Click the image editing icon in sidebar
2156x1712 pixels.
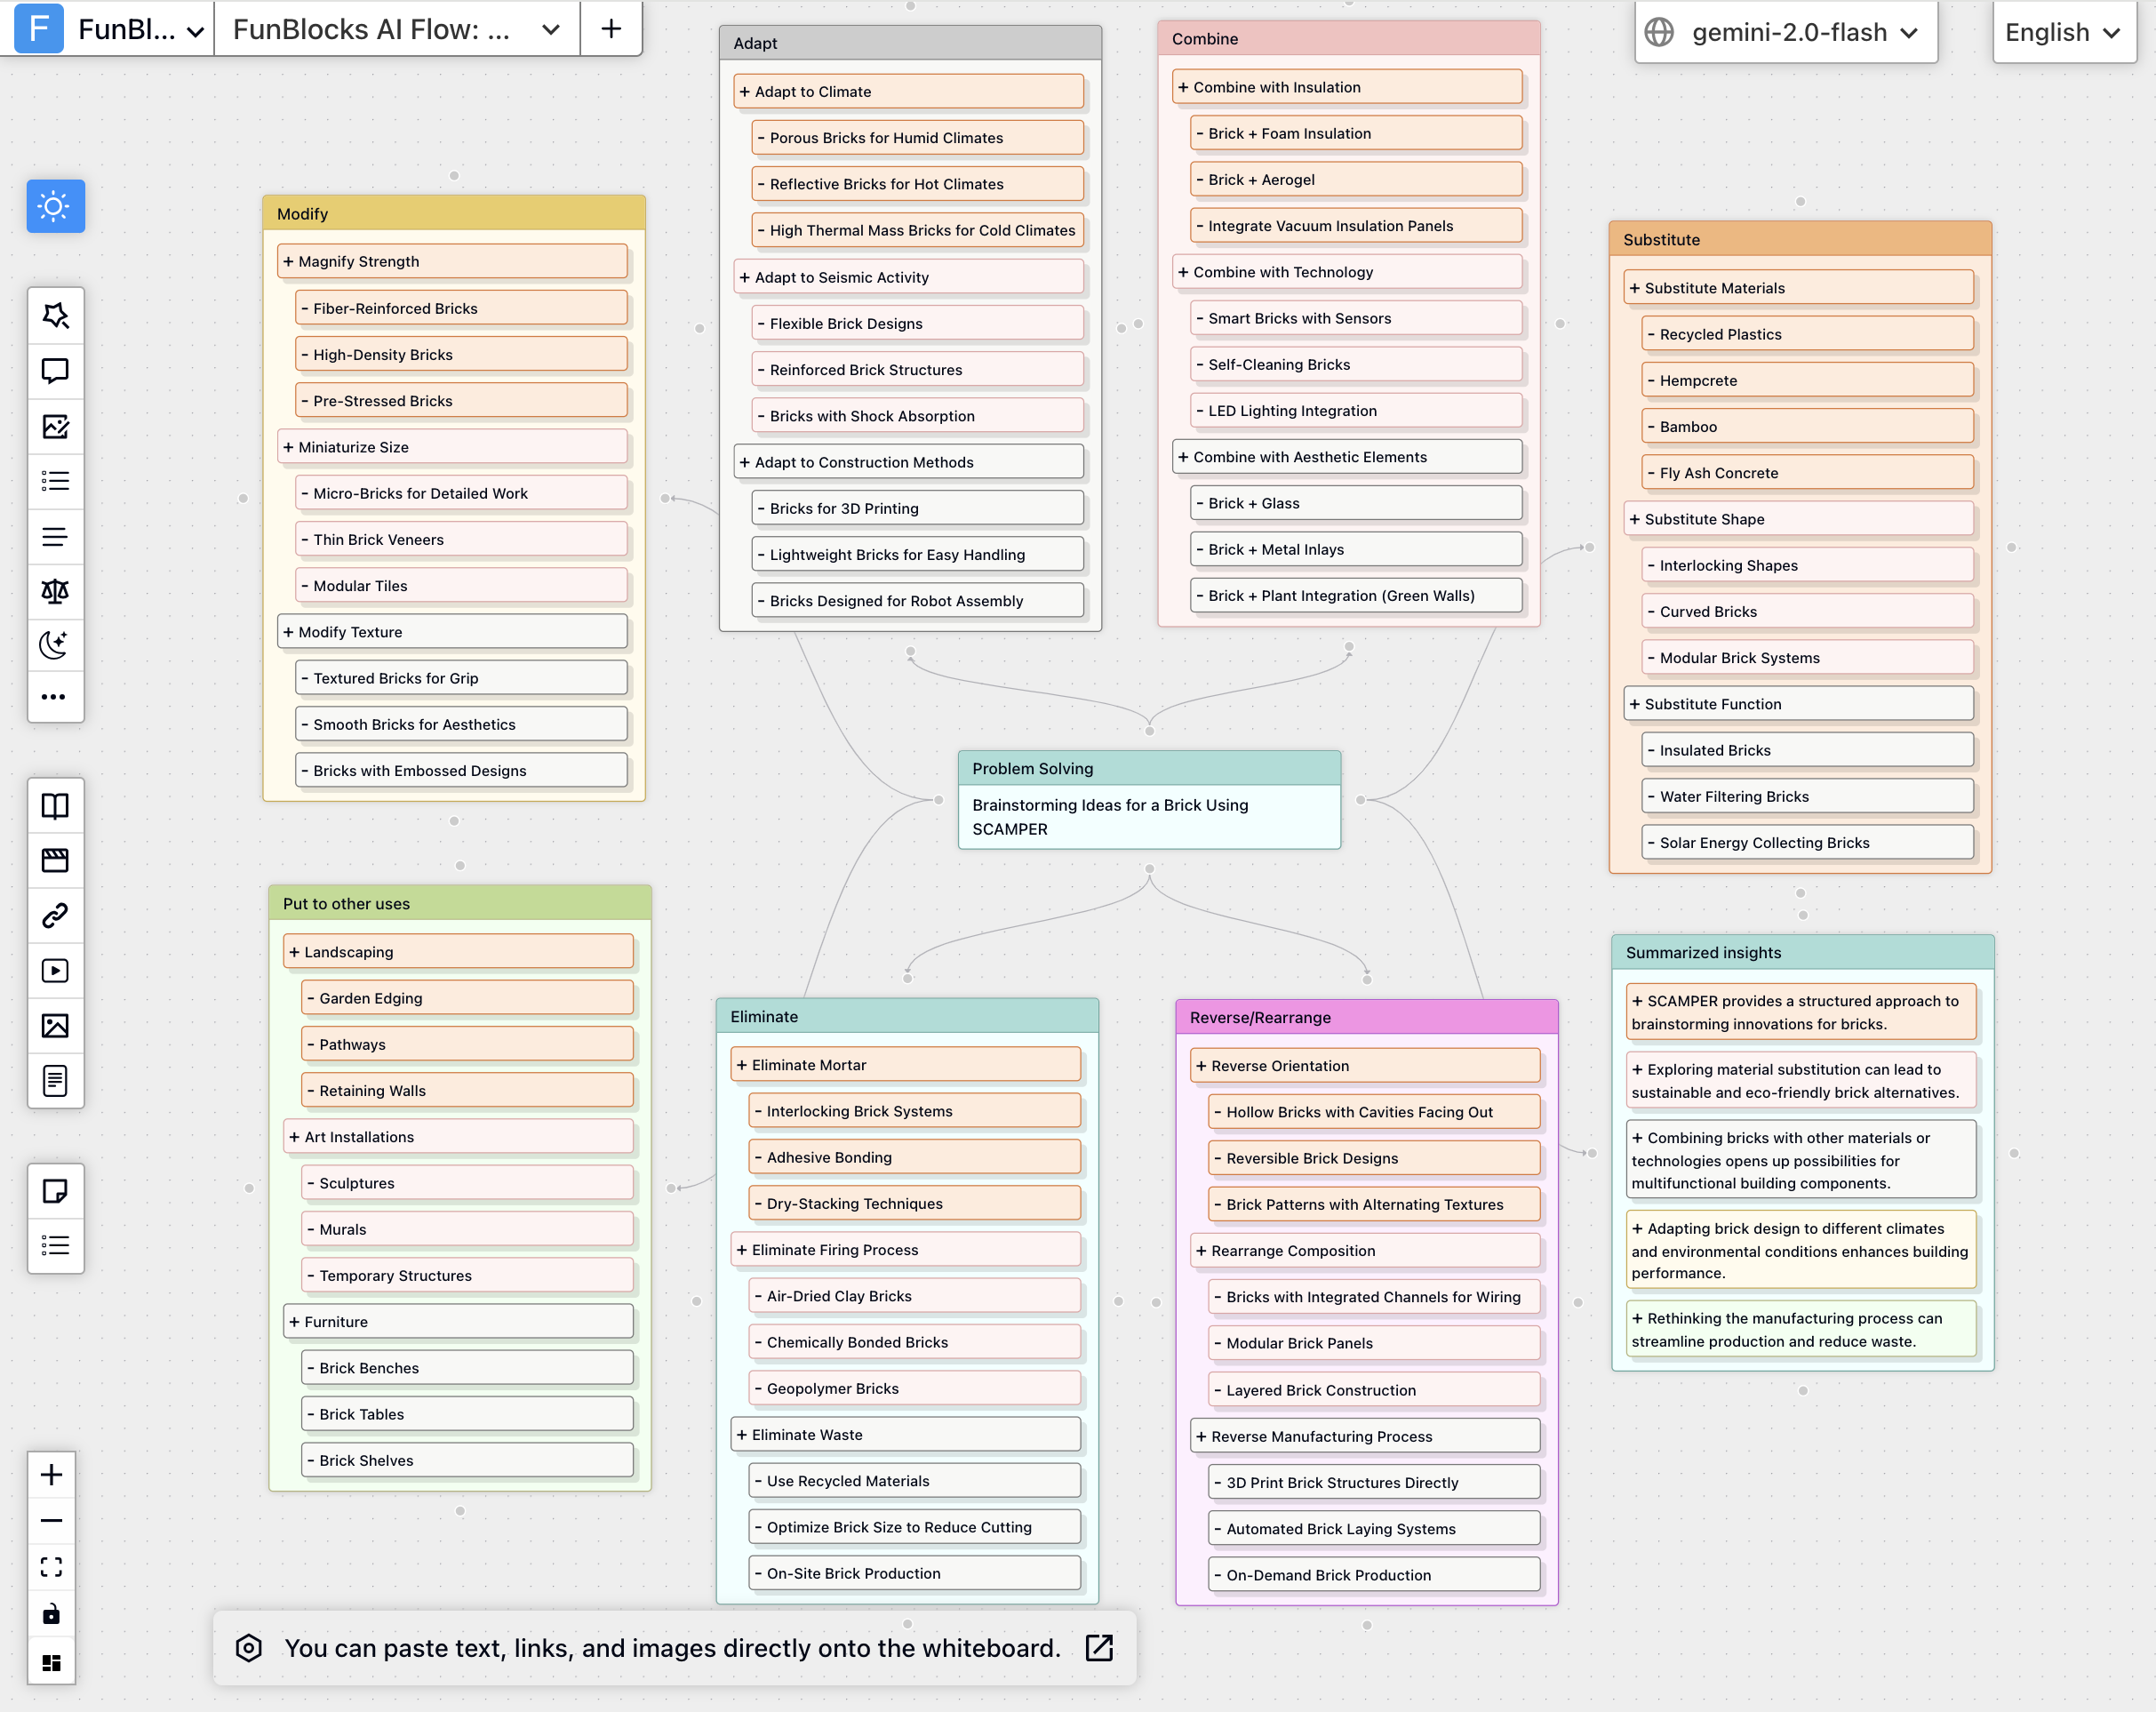click(x=55, y=427)
